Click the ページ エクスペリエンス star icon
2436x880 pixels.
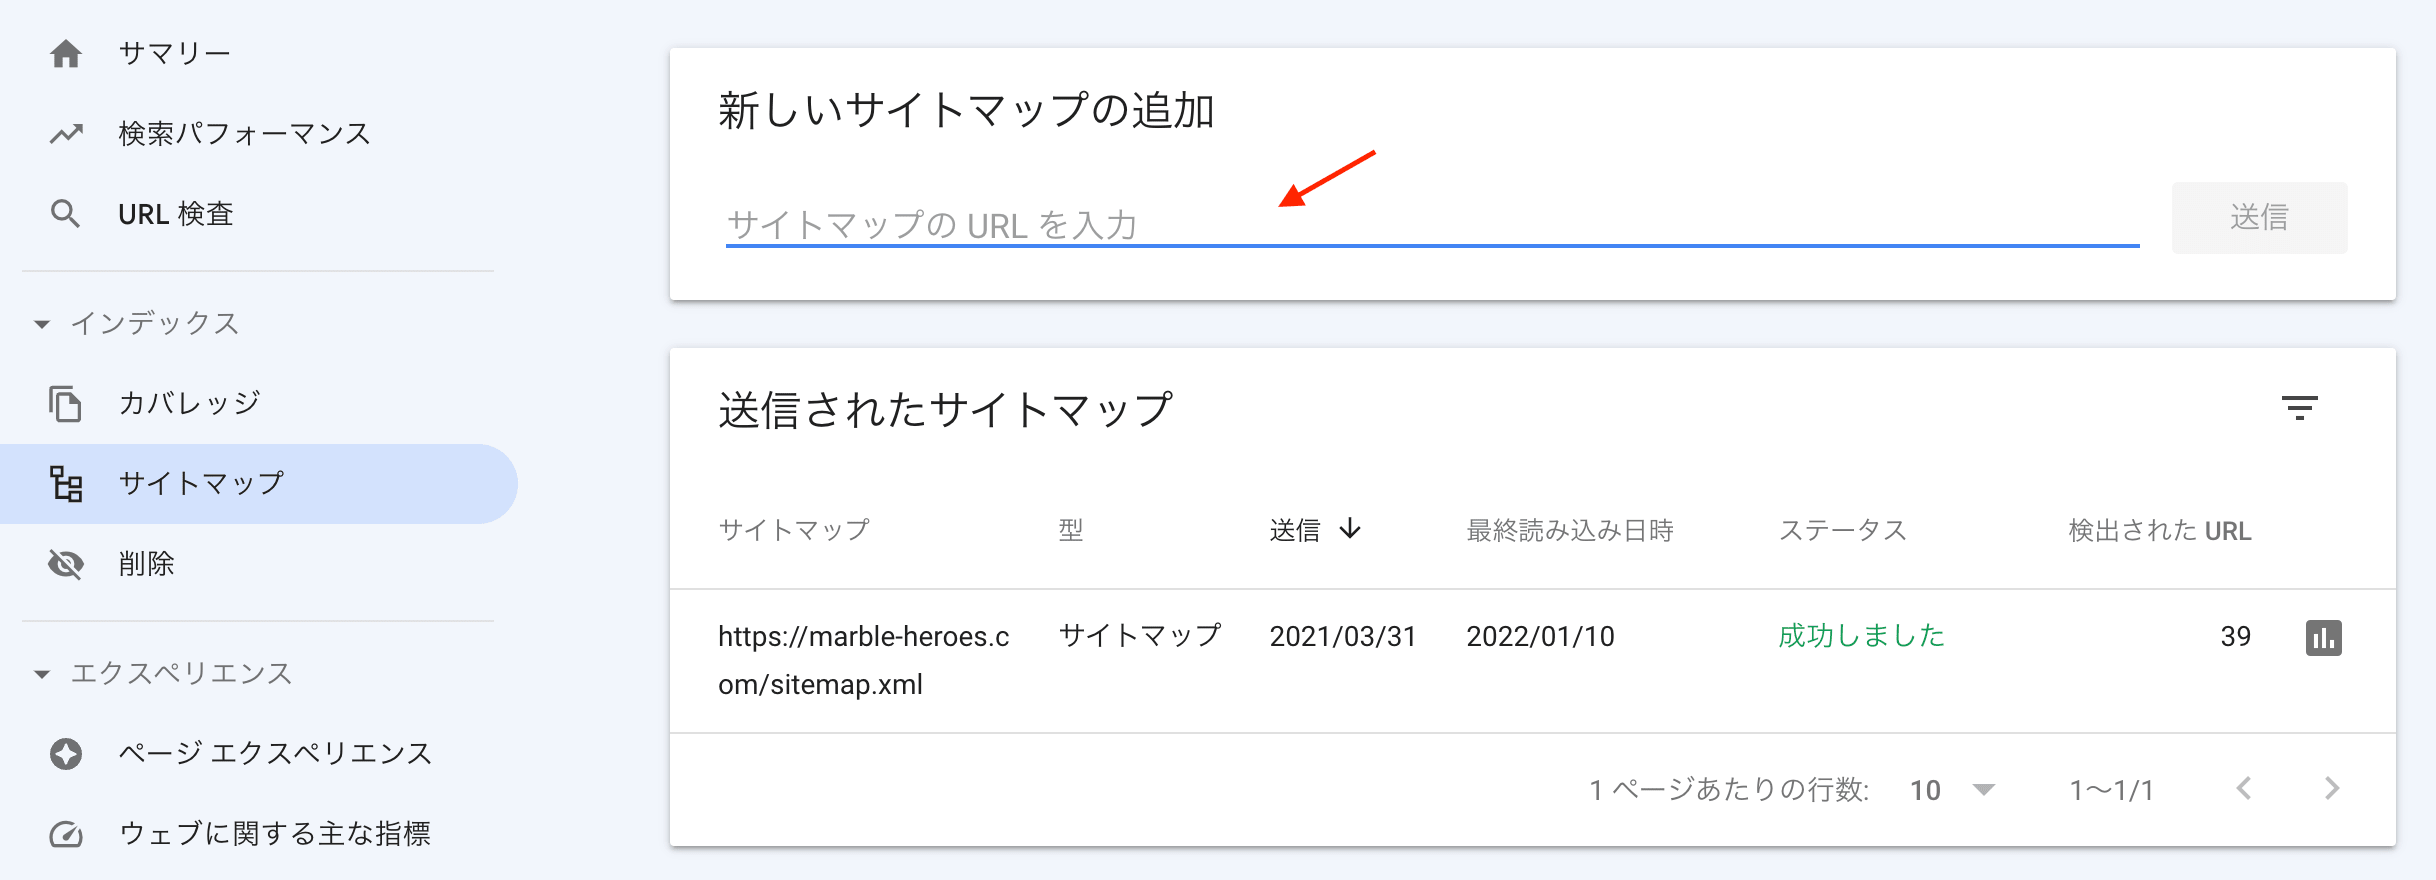pyautogui.click(x=66, y=753)
